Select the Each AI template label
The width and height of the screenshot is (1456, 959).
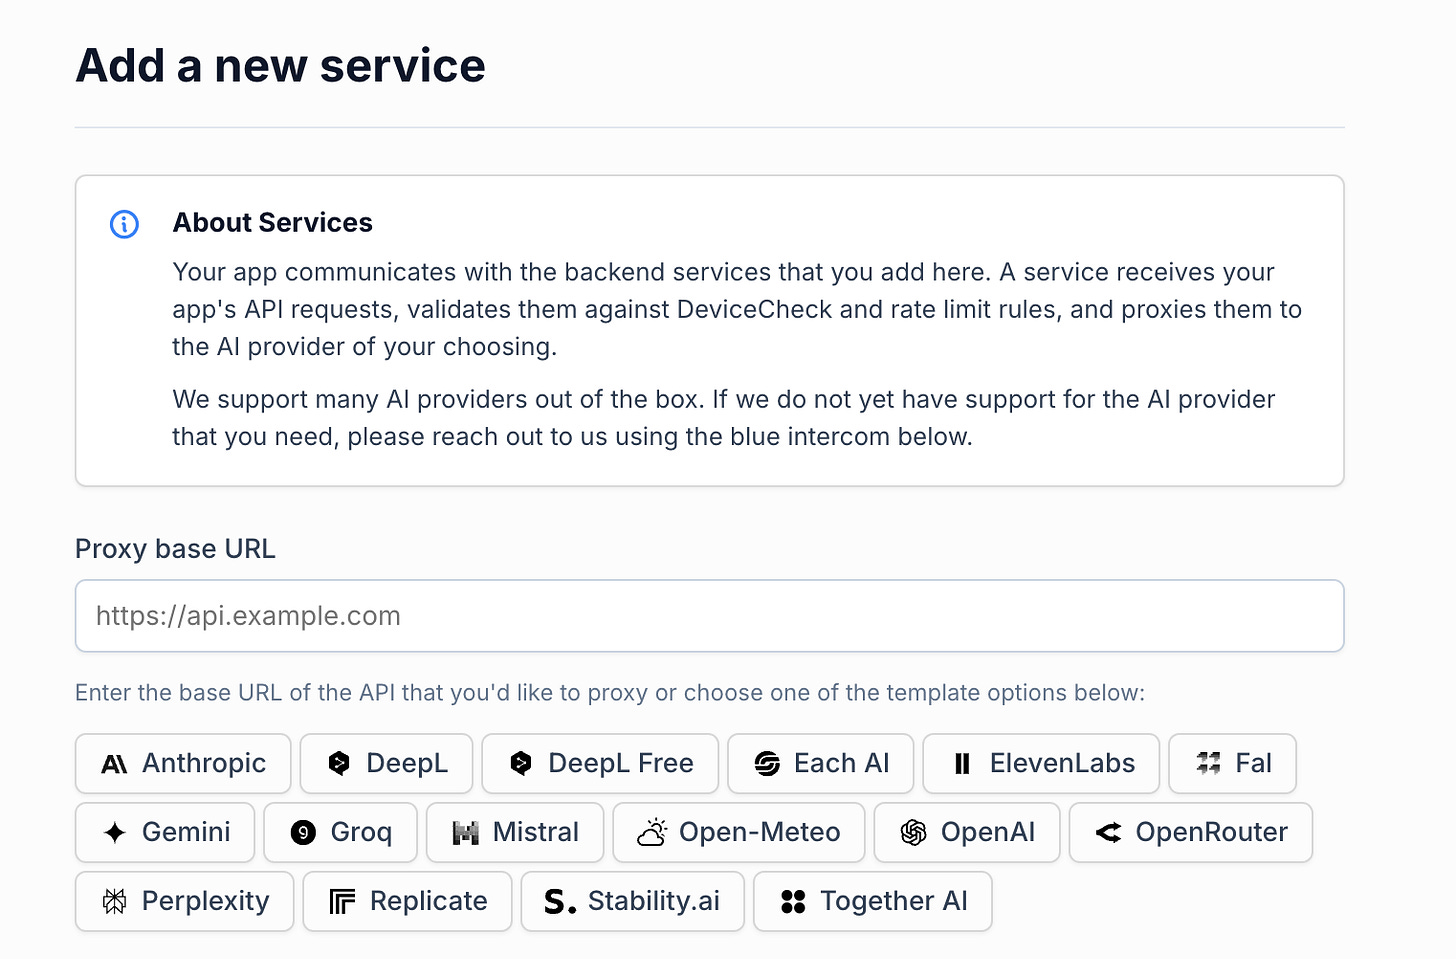click(x=842, y=764)
